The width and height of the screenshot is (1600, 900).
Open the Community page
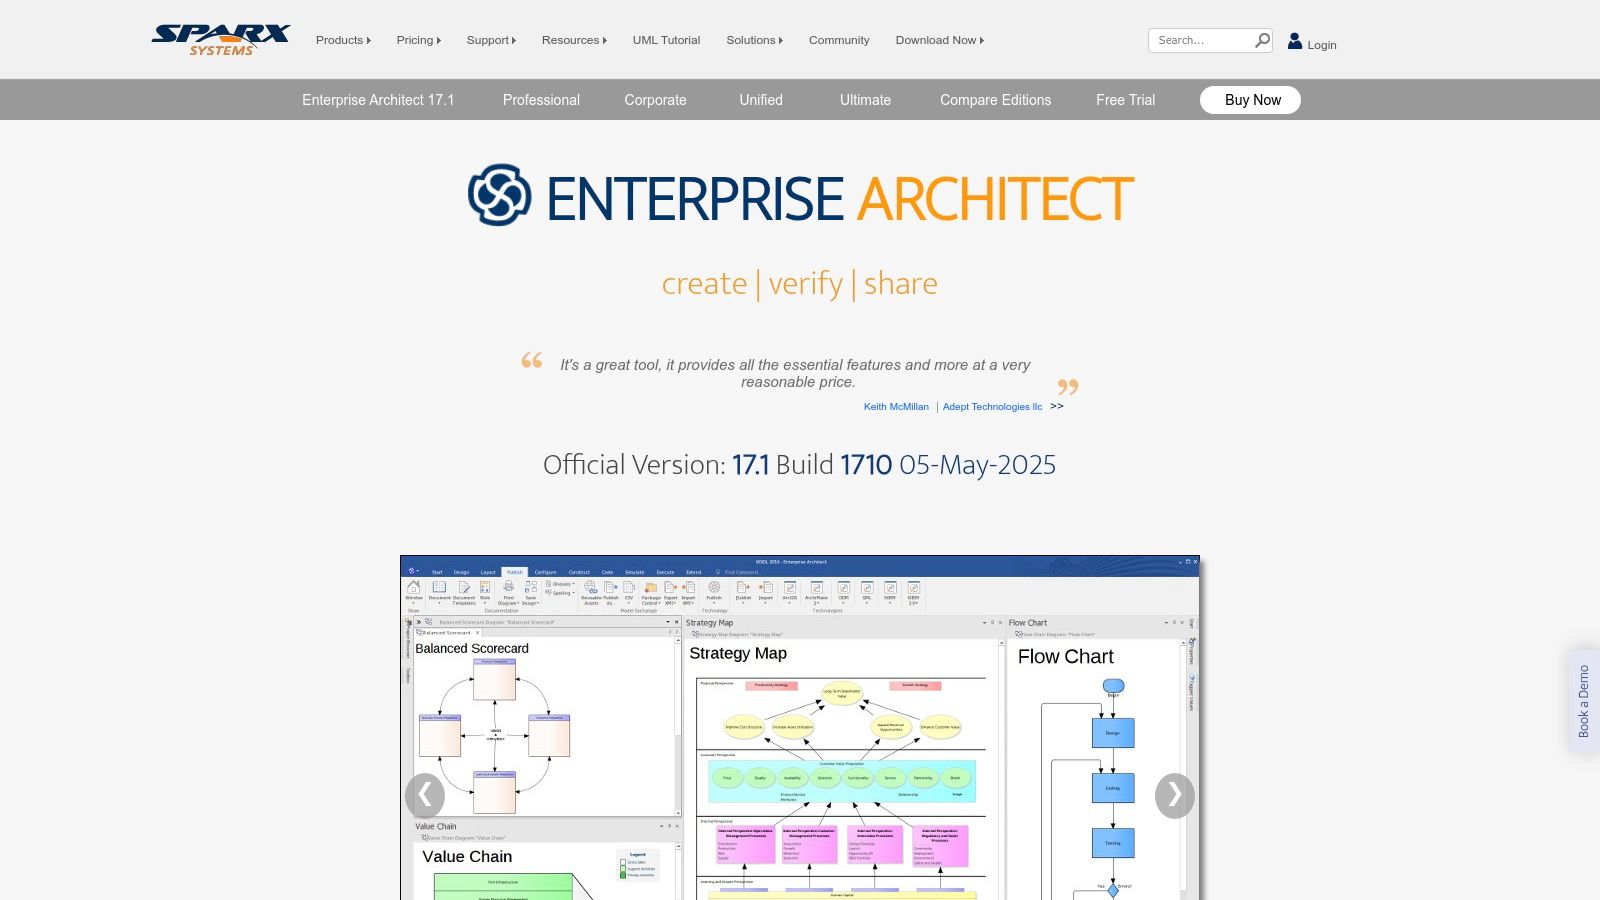[839, 40]
